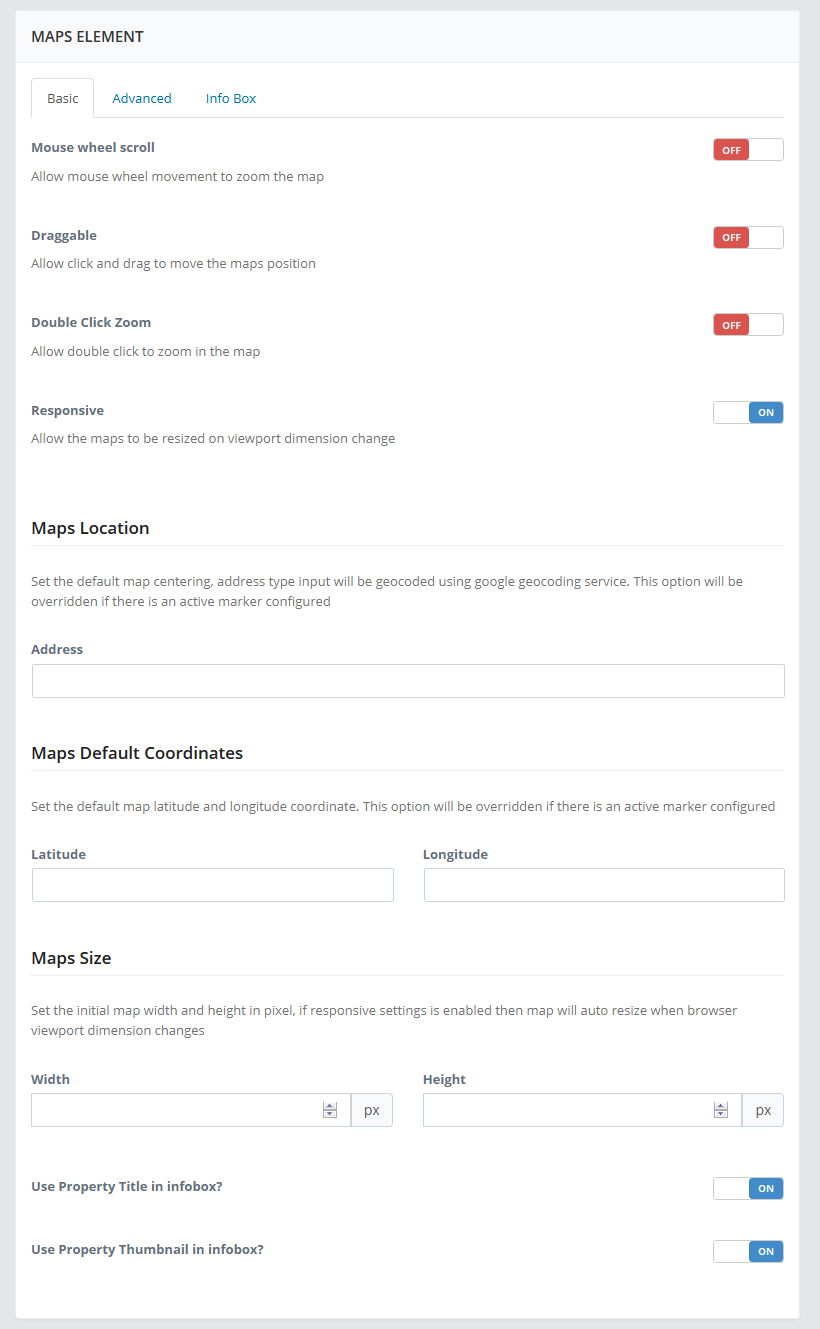Focus the Latitude text box
Screen dimensions: 820x1329
pyautogui.click(x=213, y=885)
